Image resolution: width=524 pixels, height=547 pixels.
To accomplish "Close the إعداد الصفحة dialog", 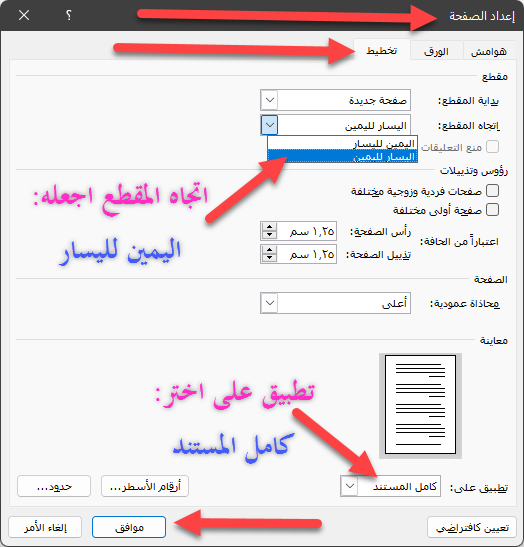I will [x=24, y=15].
